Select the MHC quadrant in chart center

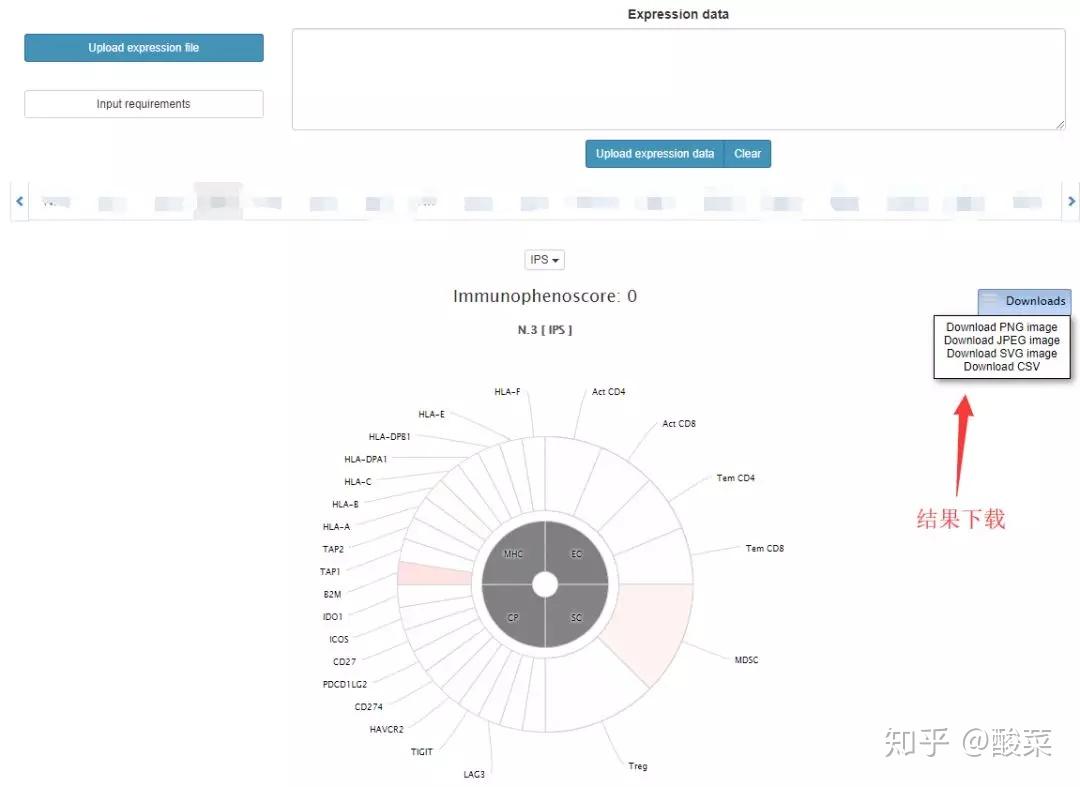click(513, 554)
